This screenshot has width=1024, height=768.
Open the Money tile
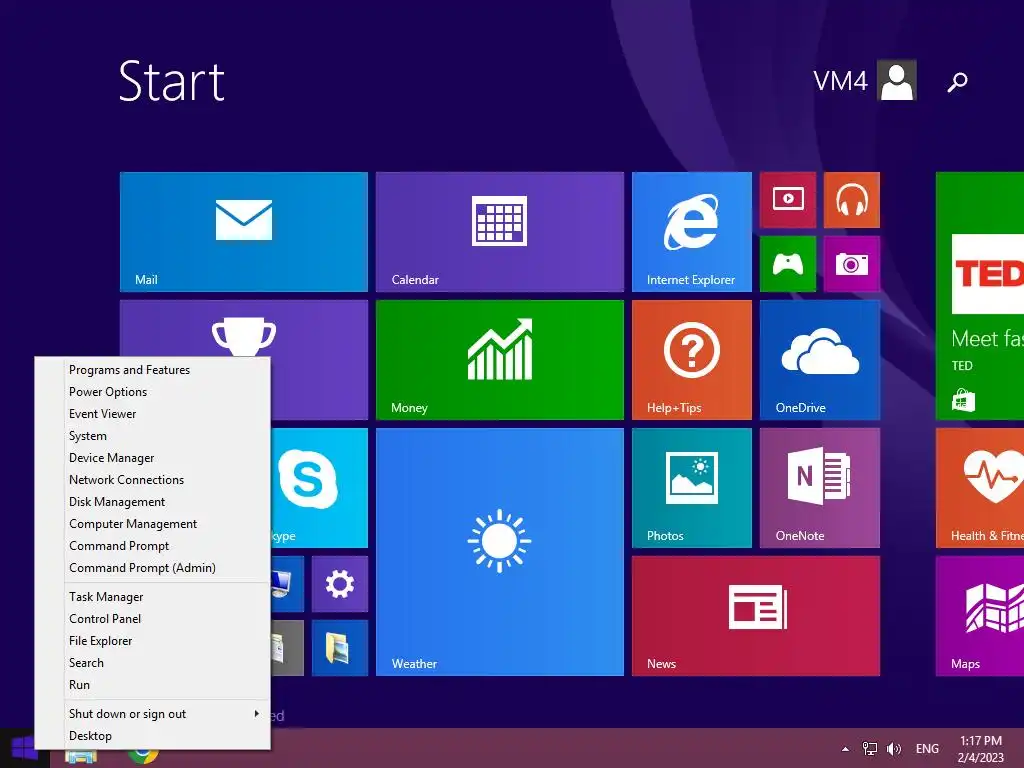click(500, 360)
